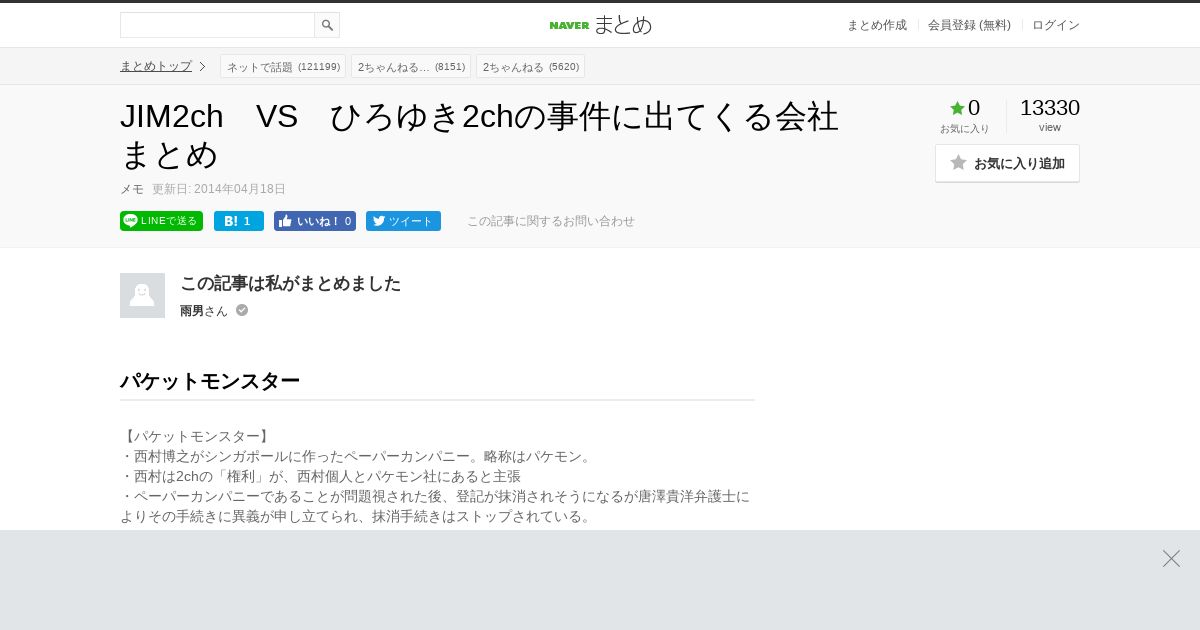This screenshot has width=1200, height=630.
Task: Open 会員登録 (無料) link
Action: 969,25
